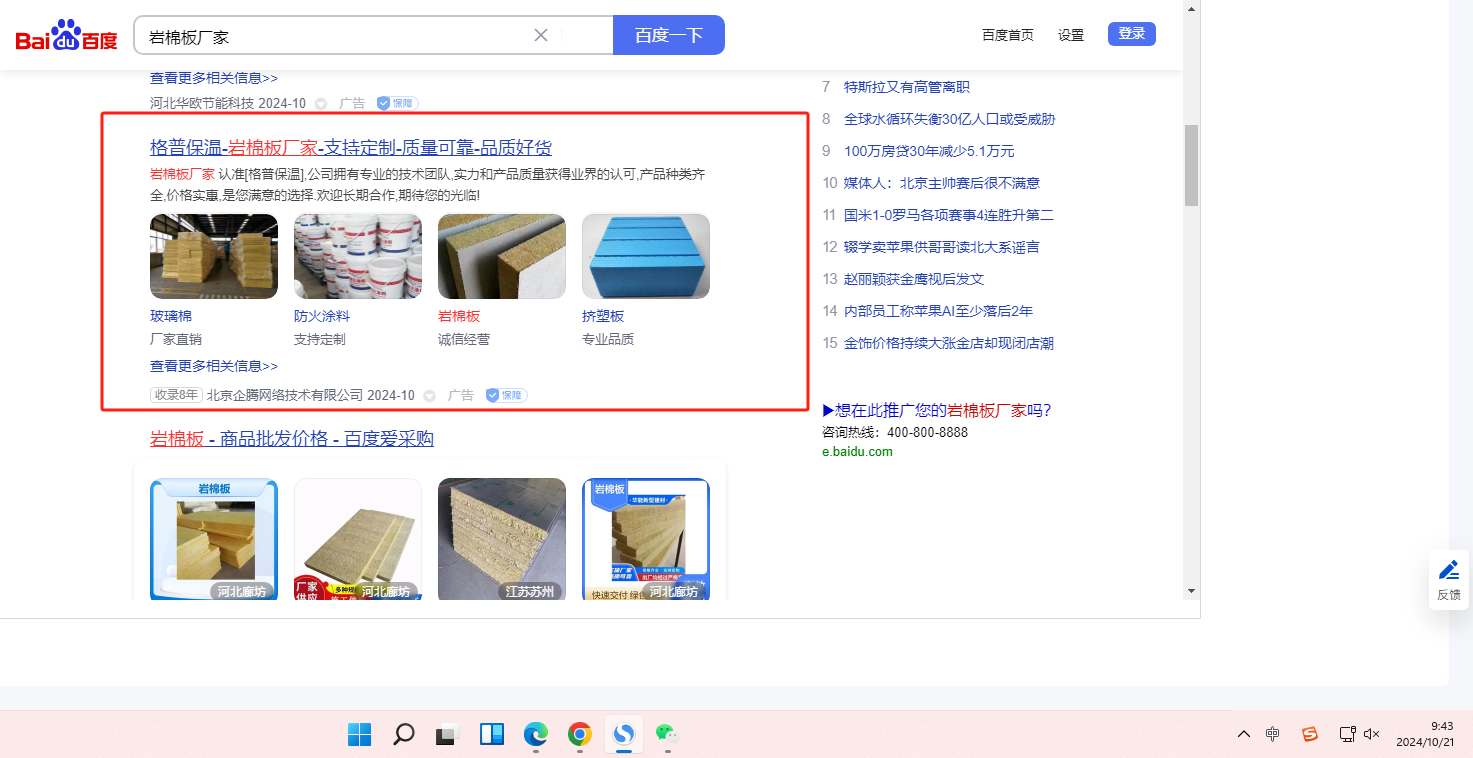This screenshot has height=758, width=1473.
Task: Click the Baidu logo
Action: point(66,36)
